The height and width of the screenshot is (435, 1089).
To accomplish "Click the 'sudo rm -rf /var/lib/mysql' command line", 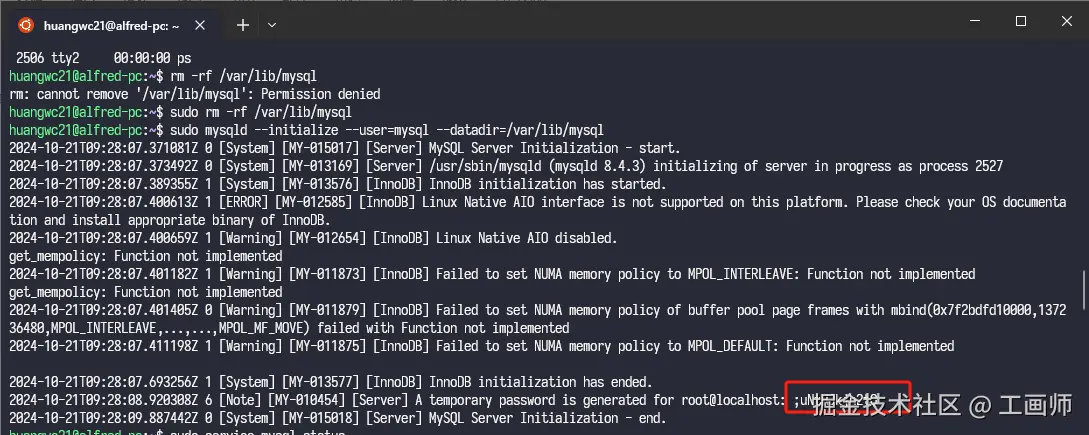I will [181, 112].
